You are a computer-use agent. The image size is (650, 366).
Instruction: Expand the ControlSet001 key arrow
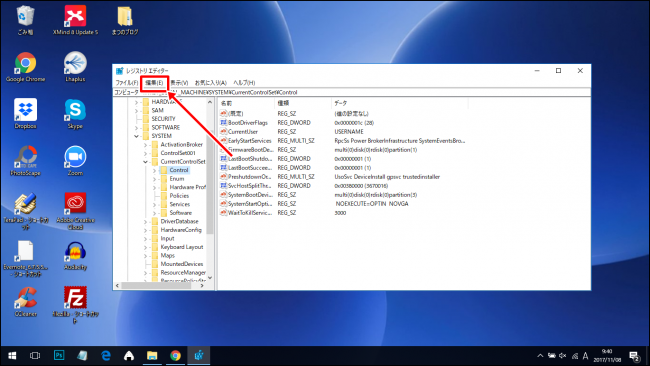point(145,153)
